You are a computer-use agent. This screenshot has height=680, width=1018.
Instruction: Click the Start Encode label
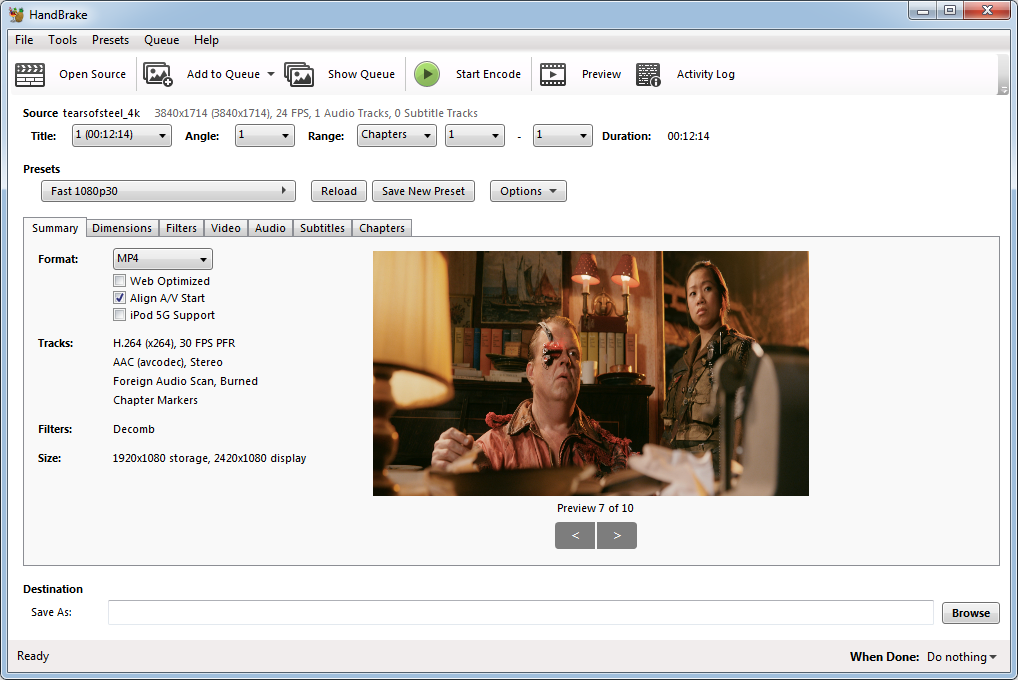click(x=488, y=74)
